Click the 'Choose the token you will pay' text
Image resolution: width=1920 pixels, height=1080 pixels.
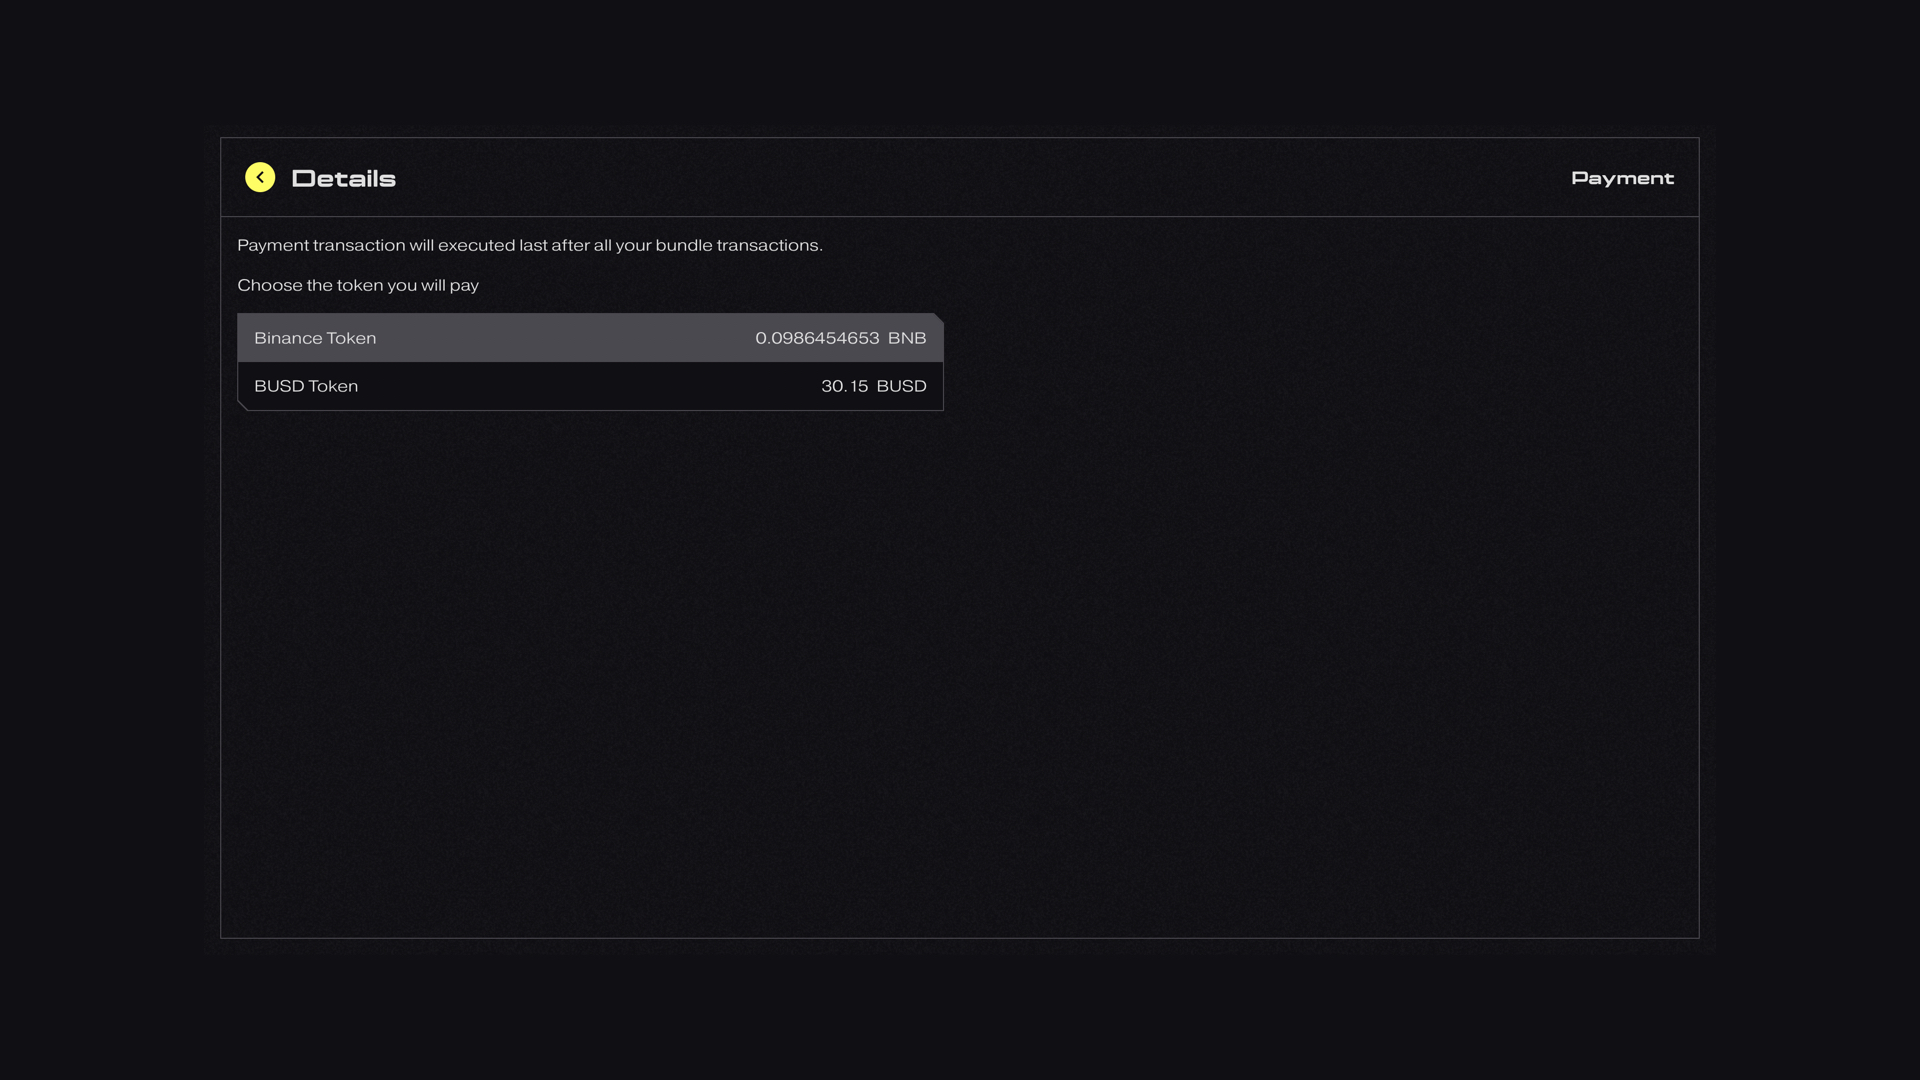(x=358, y=285)
